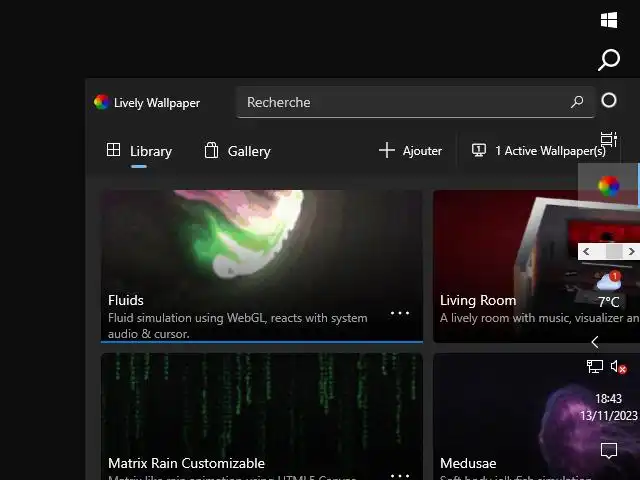Click the monitor icon beside Active Wallpaper(s)
The image size is (640, 480).
click(478, 150)
